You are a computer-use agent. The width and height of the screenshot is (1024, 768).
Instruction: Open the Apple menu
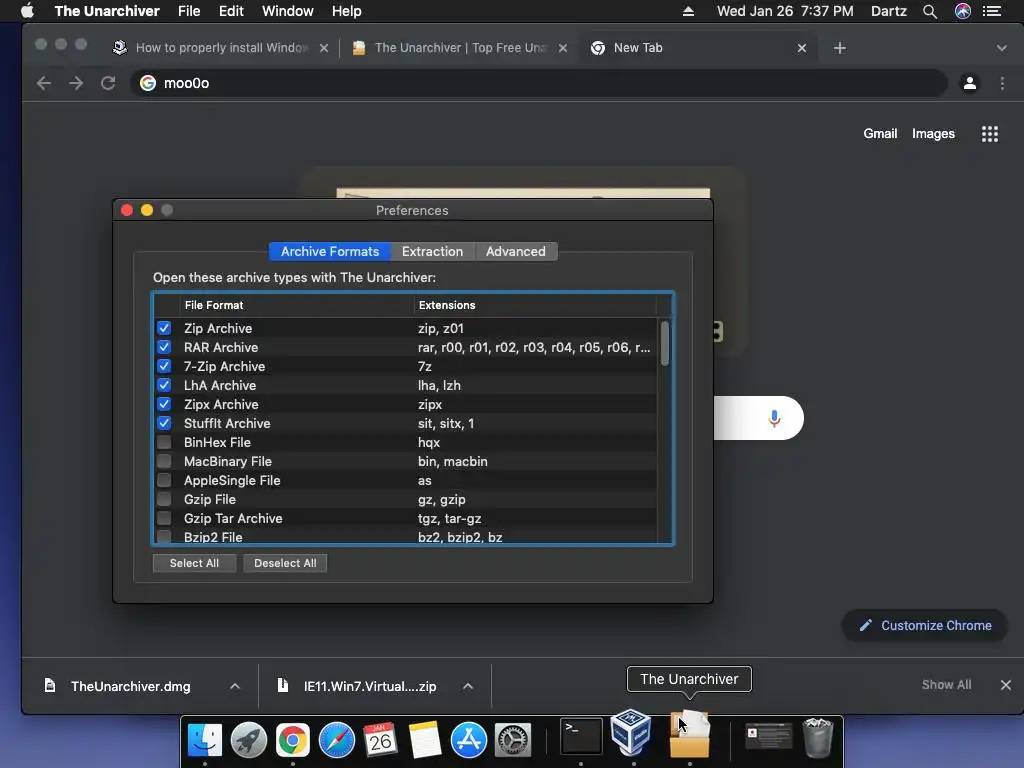tap(27, 11)
